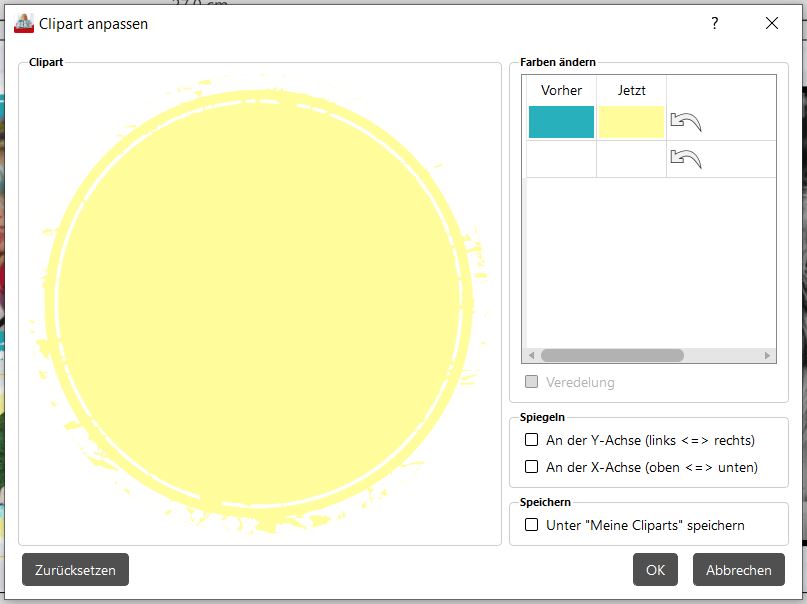The height and width of the screenshot is (604, 807).
Task: Click the Jetzt column header
Action: pos(631,90)
